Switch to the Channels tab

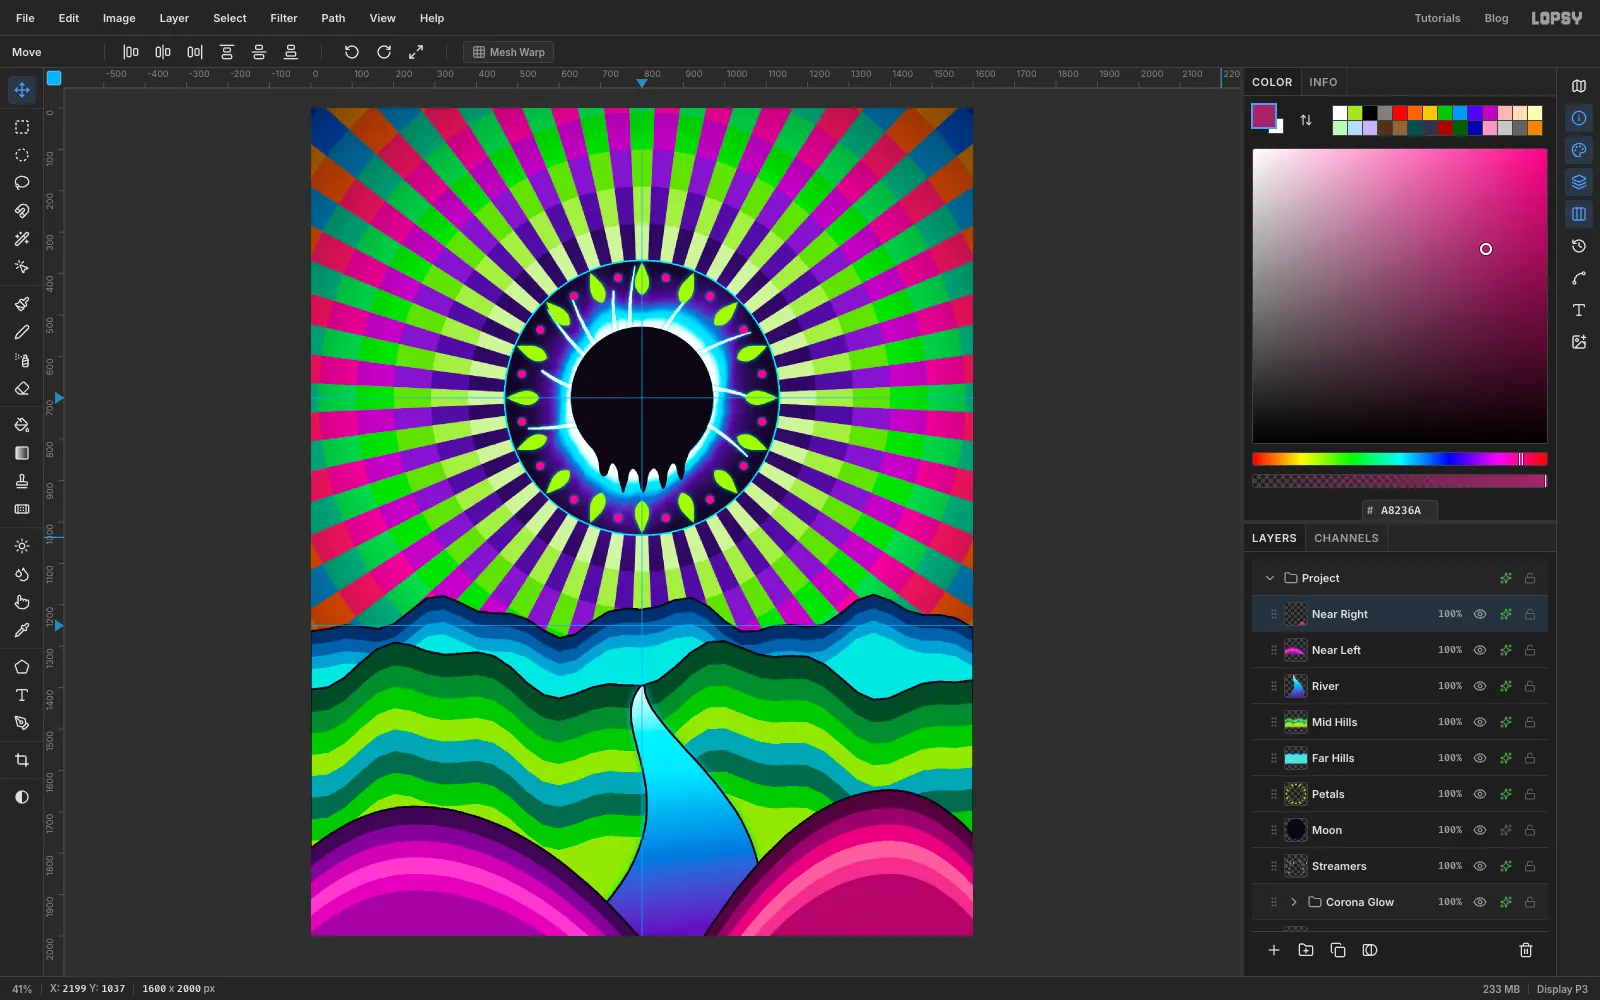(1346, 538)
